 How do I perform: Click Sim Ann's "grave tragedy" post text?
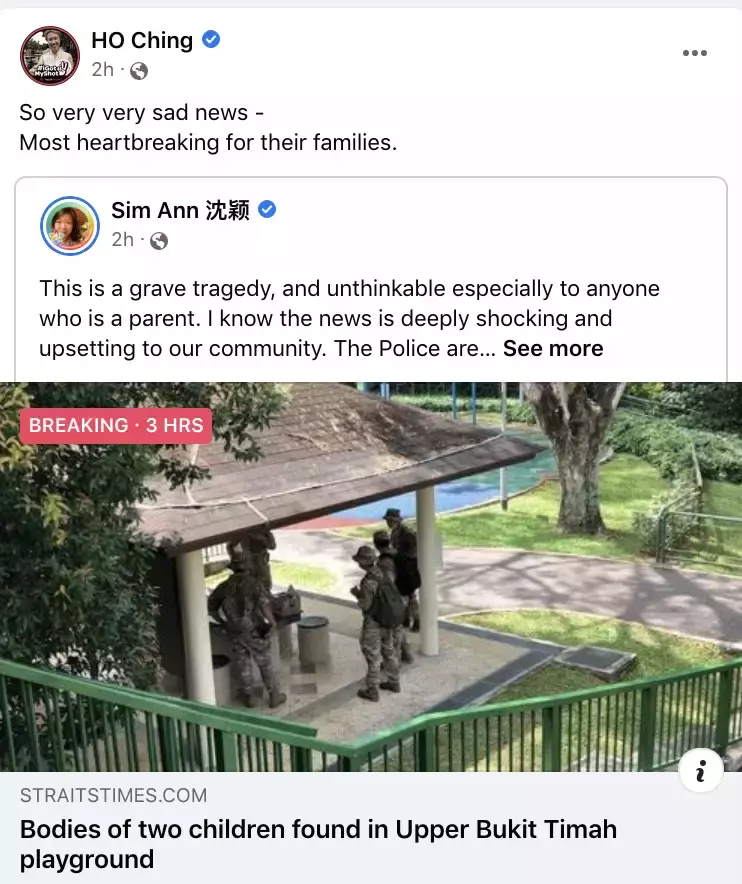(349, 319)
